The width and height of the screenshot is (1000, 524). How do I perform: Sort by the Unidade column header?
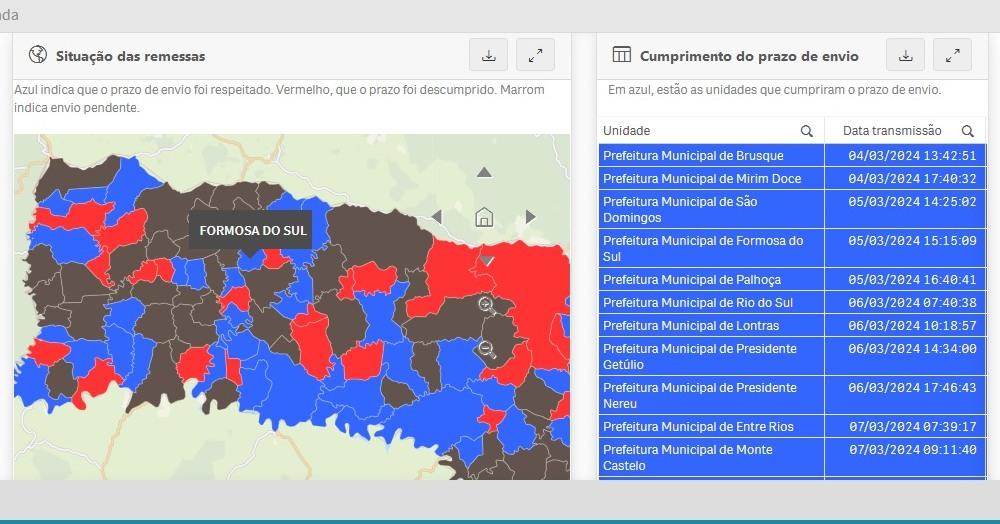[626, 131]
